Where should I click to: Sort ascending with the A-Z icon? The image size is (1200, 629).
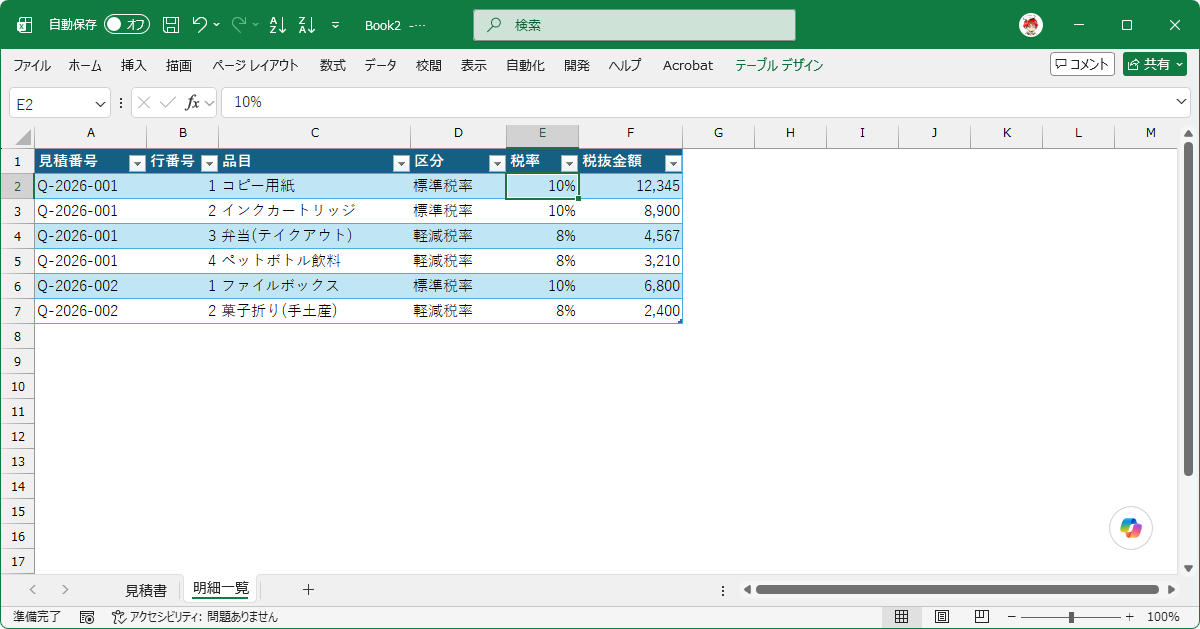coord(279,25)
